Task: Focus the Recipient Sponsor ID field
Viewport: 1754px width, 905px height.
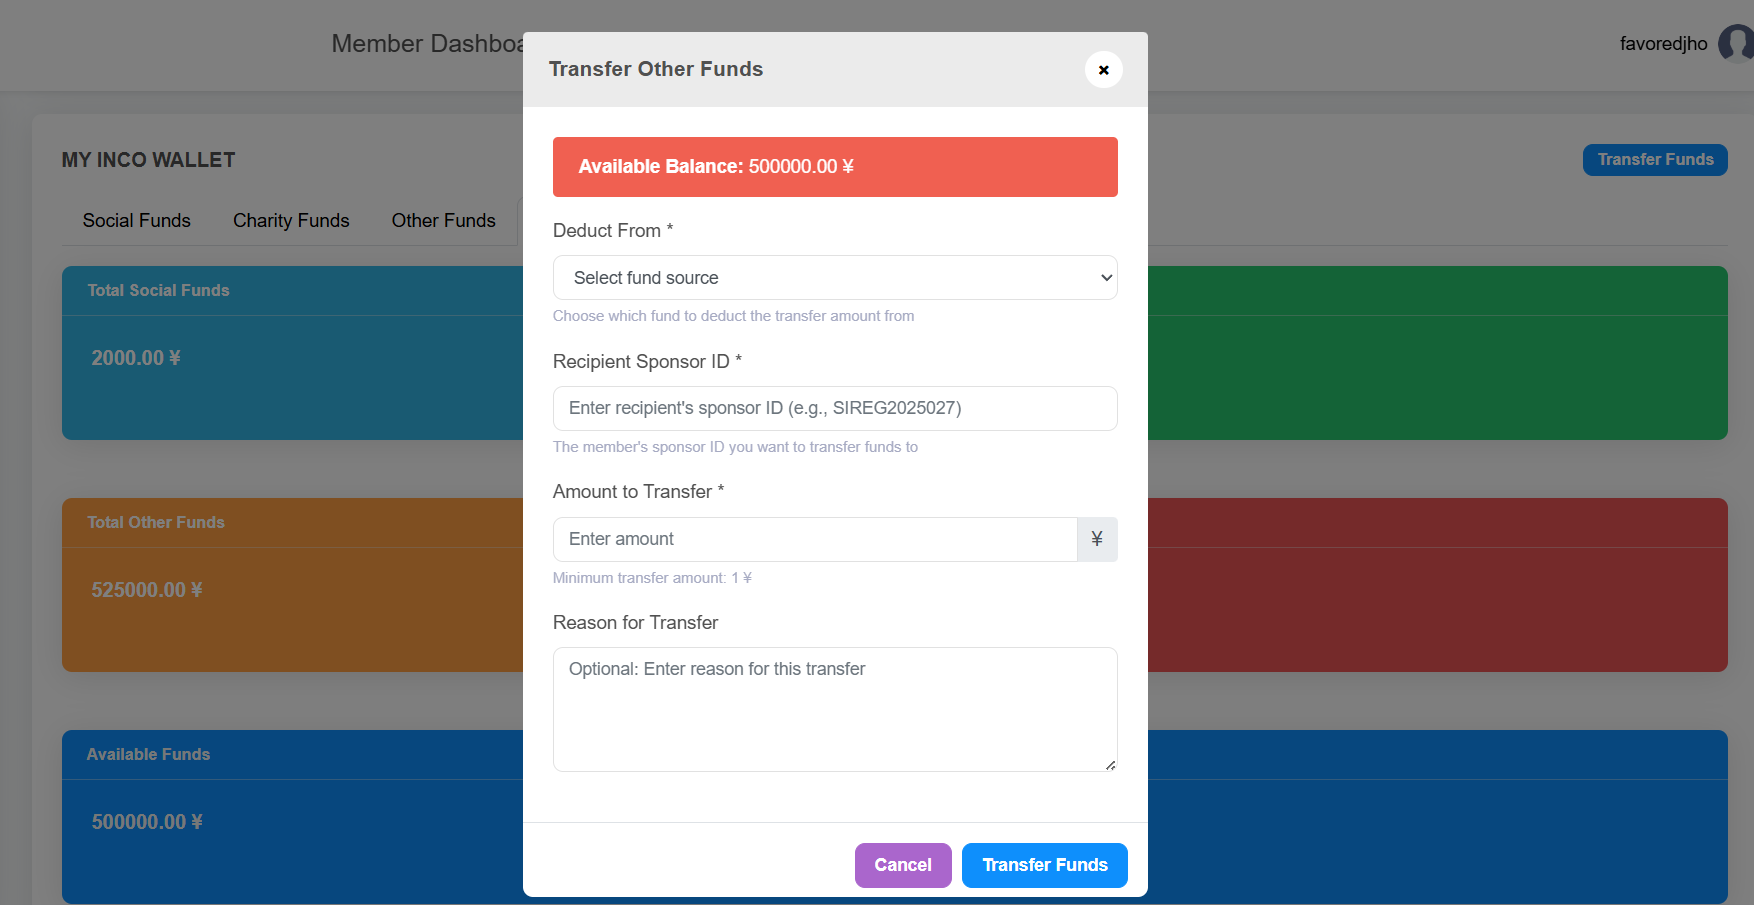Action: click(x=835, y=408)
